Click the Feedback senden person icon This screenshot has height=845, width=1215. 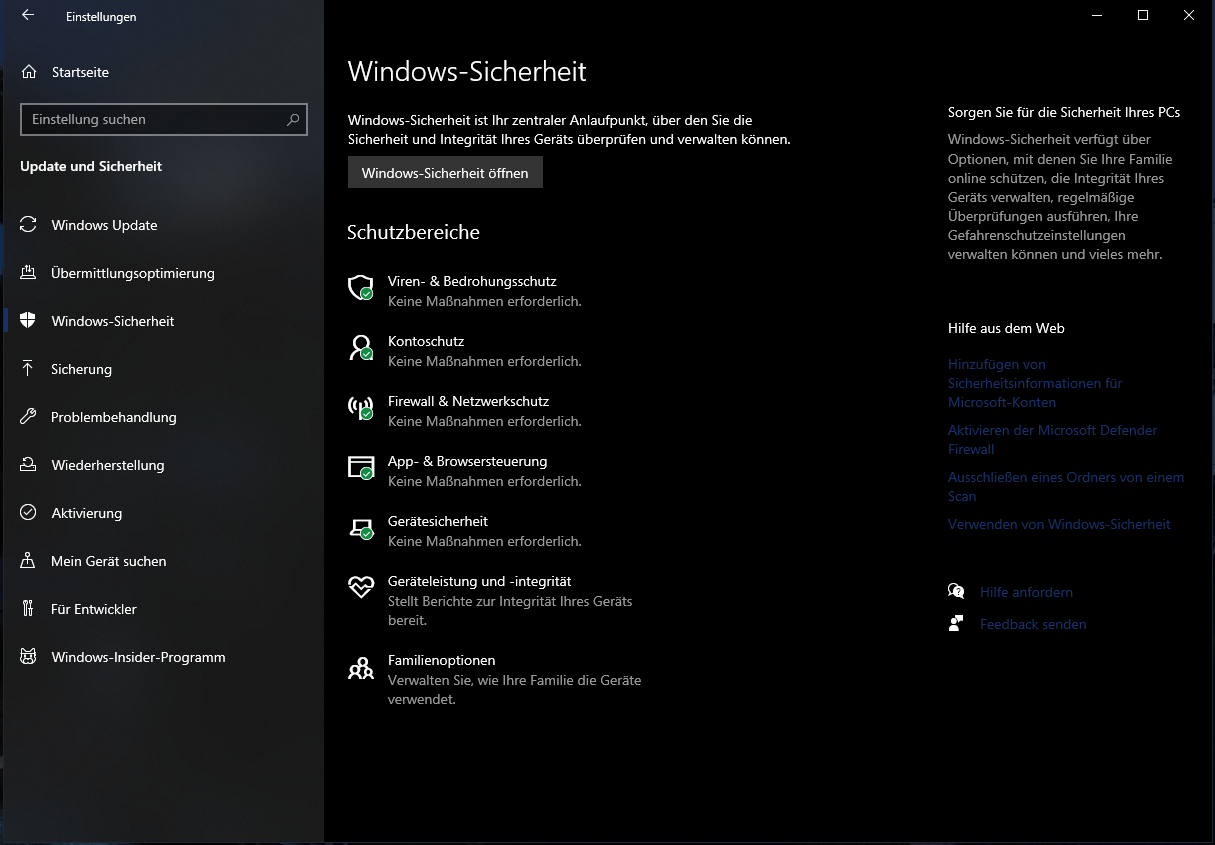point(956,623)
